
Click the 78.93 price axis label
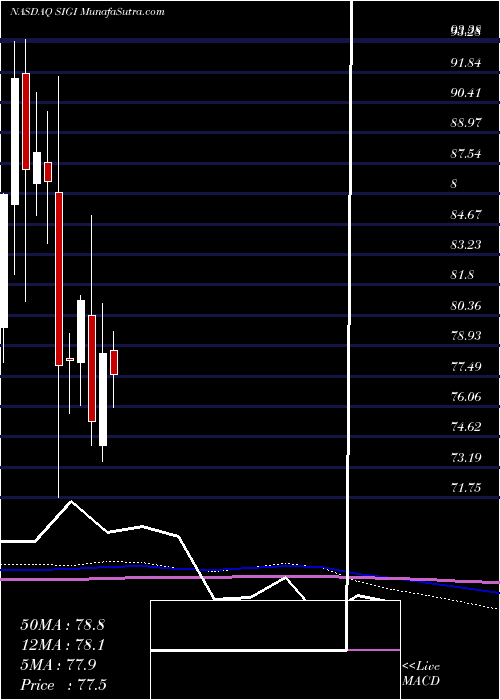pyautogui.click(x=466, y=336)
